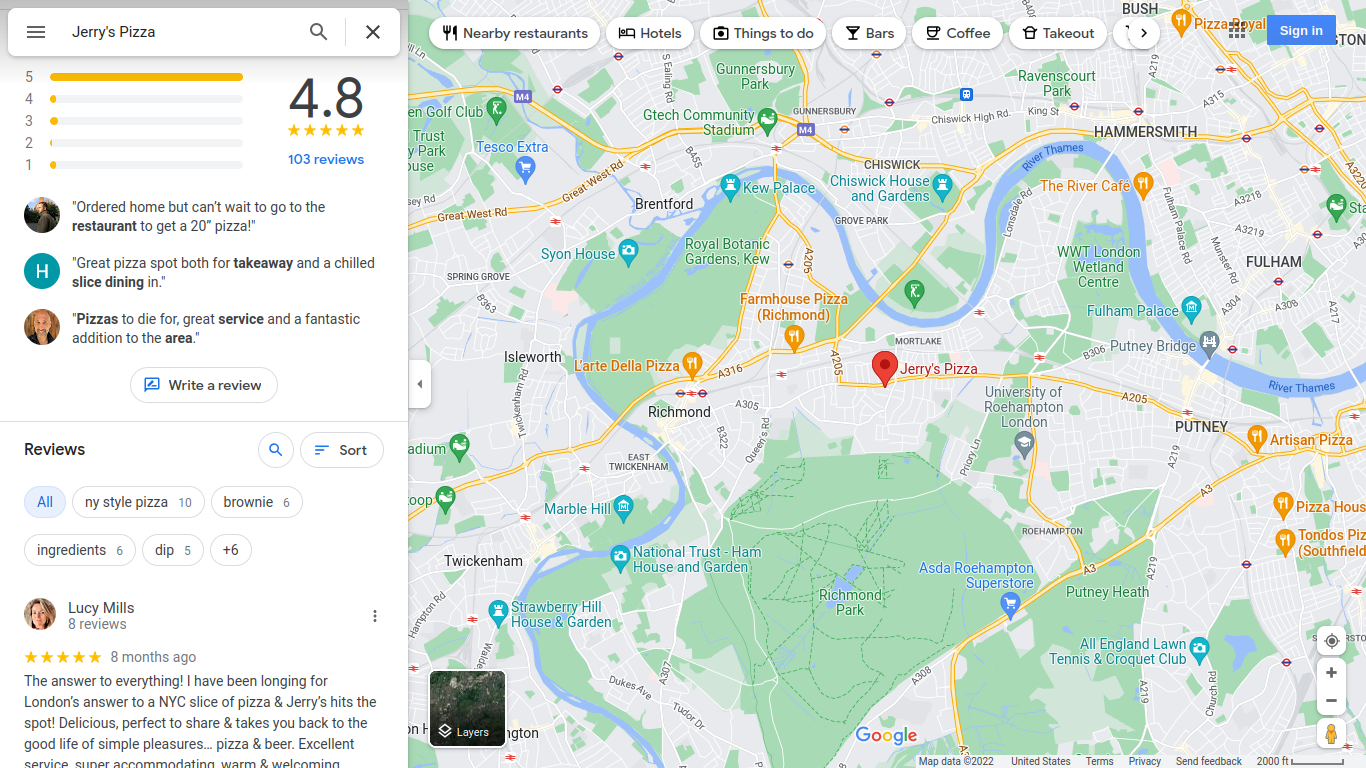Open the Google apps grid

tap(1237, 31)
